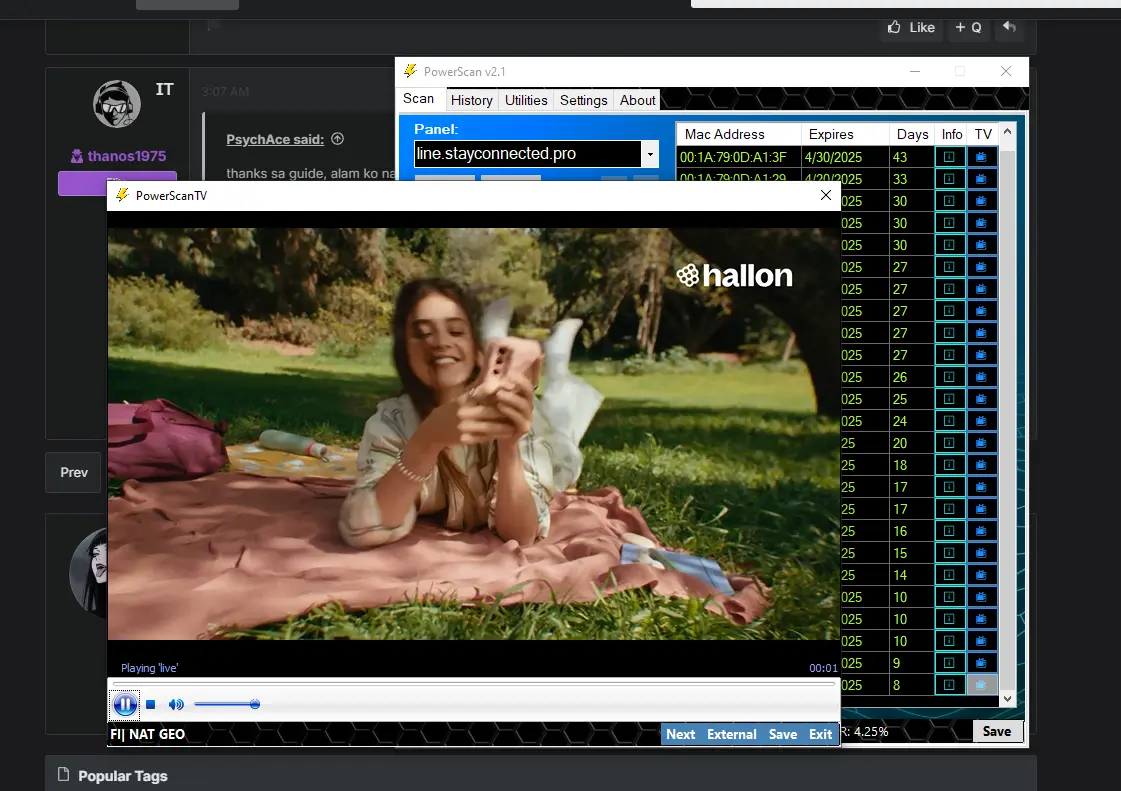Open Info for the 26-day row

949,377
